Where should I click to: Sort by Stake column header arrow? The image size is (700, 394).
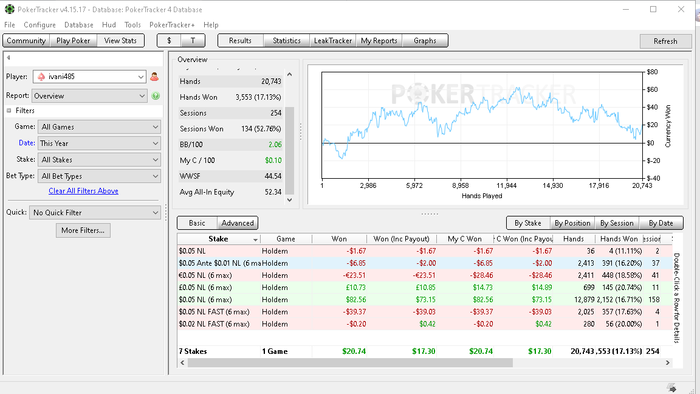pos(255,240)
